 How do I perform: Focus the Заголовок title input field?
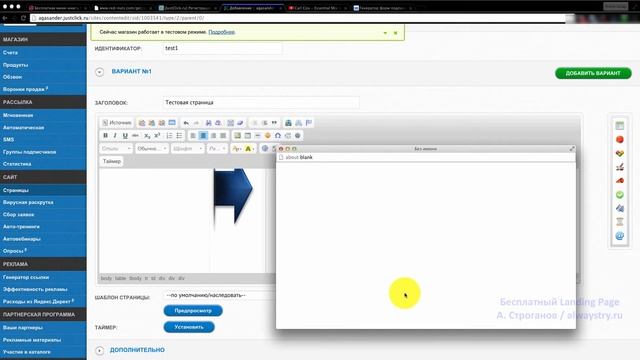[x=261, y=102]
